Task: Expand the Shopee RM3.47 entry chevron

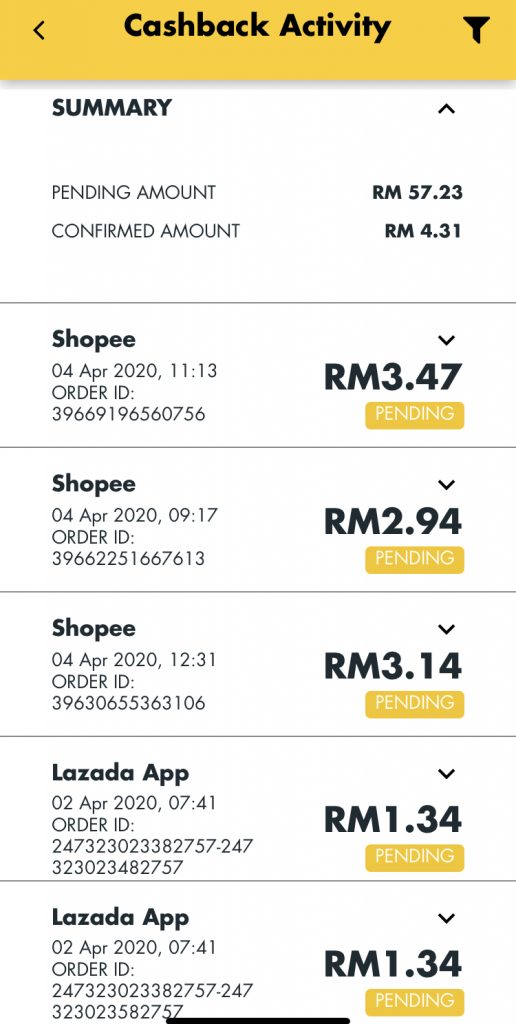Action: (446, 340)
